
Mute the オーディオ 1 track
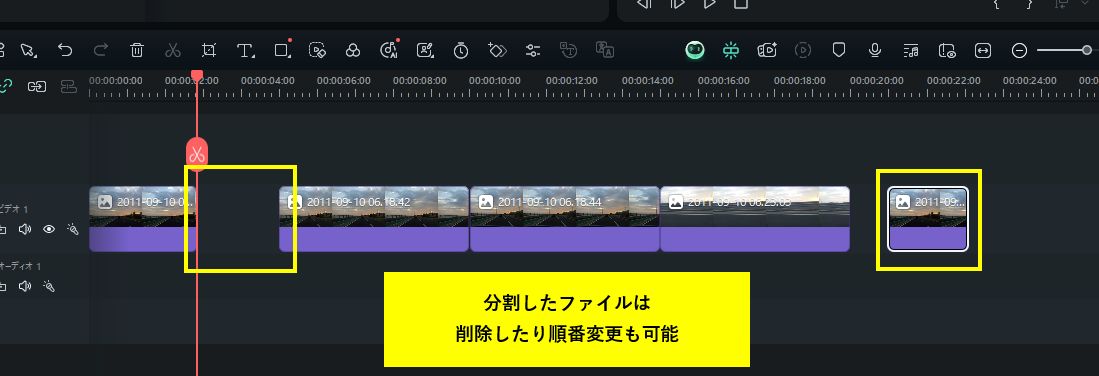click(25, 286)
